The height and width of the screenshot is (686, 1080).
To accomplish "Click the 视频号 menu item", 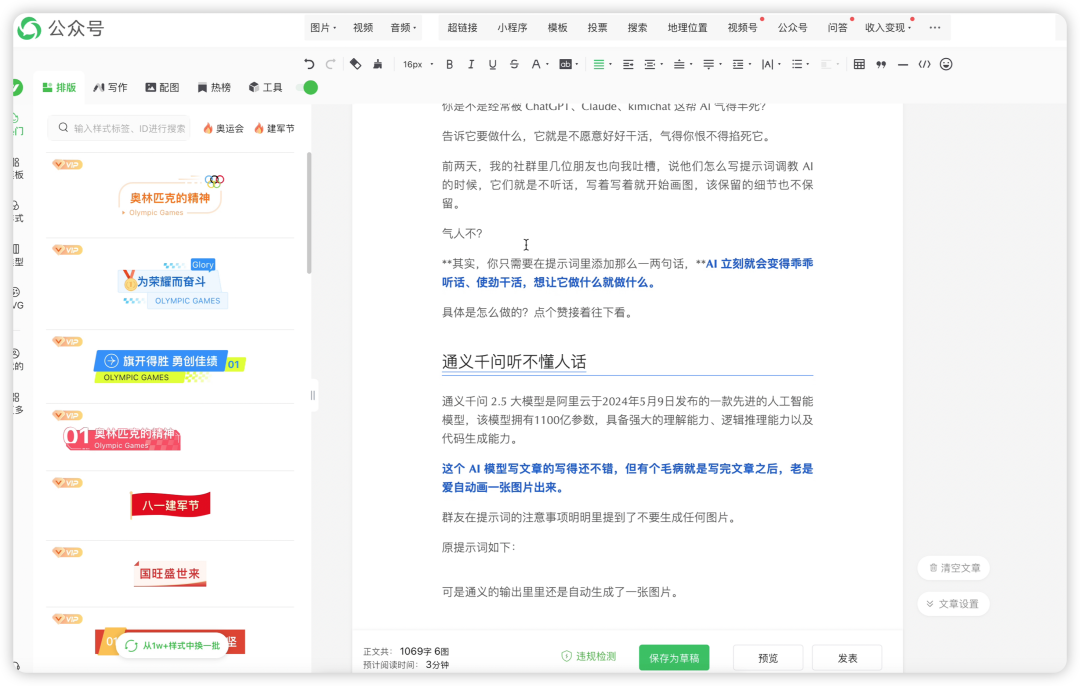I will [x=742, y=28].
